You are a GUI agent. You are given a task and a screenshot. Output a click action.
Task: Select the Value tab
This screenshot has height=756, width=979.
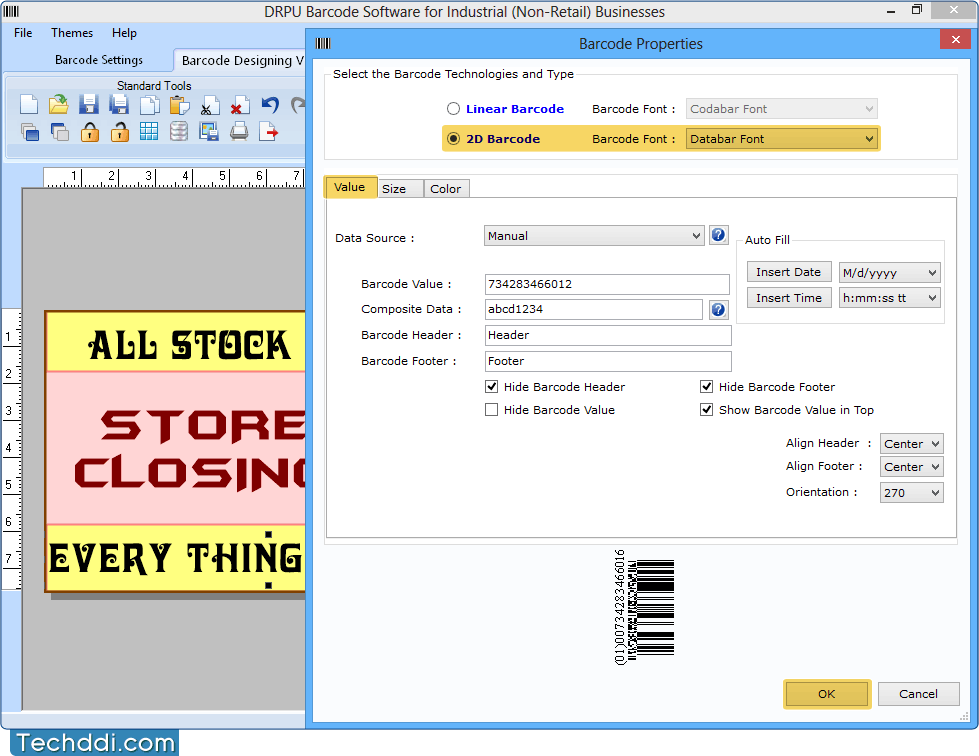pos(350,187)
